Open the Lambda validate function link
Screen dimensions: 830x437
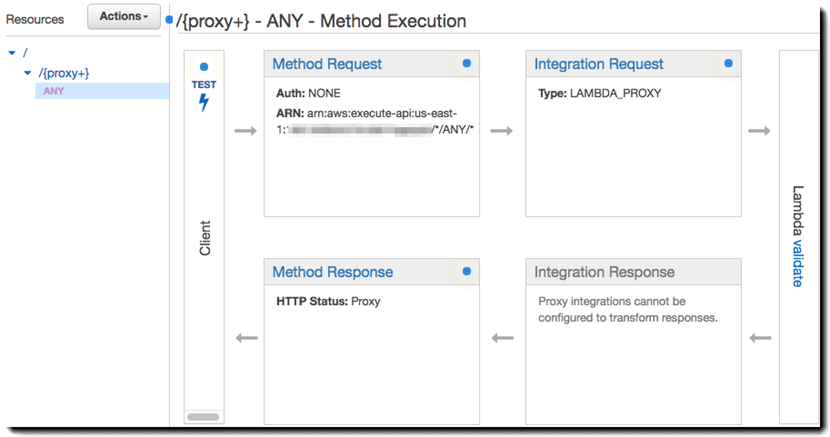(797, 262)
